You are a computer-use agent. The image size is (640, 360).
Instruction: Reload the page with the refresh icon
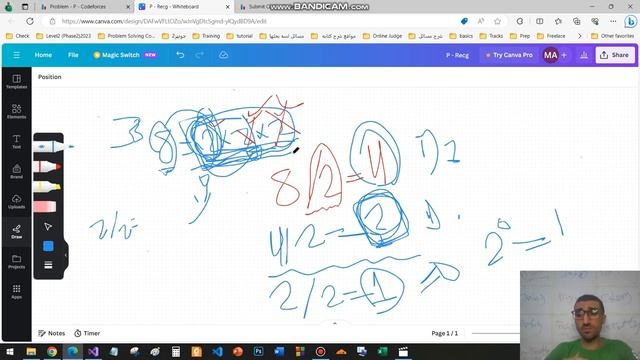30,21
